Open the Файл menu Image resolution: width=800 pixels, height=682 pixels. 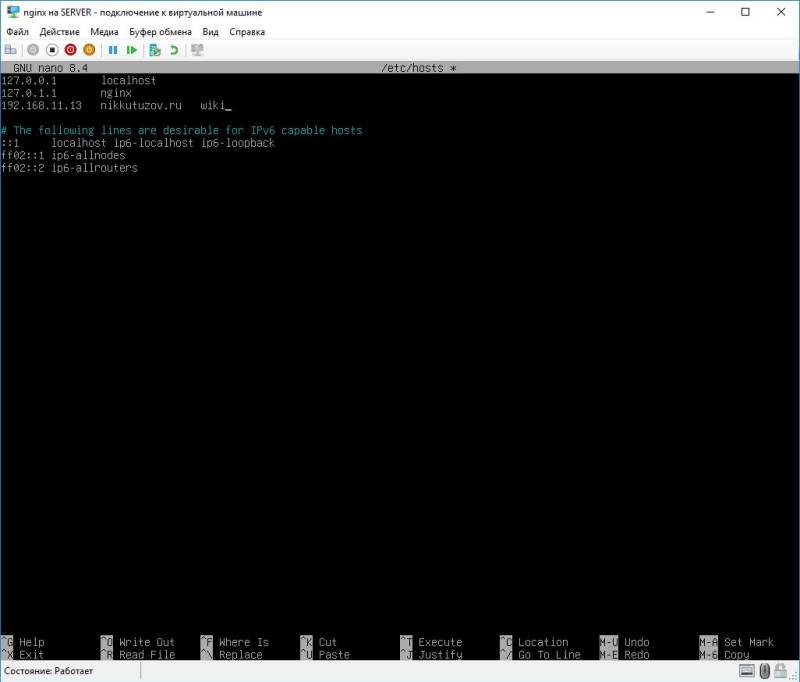19,32
